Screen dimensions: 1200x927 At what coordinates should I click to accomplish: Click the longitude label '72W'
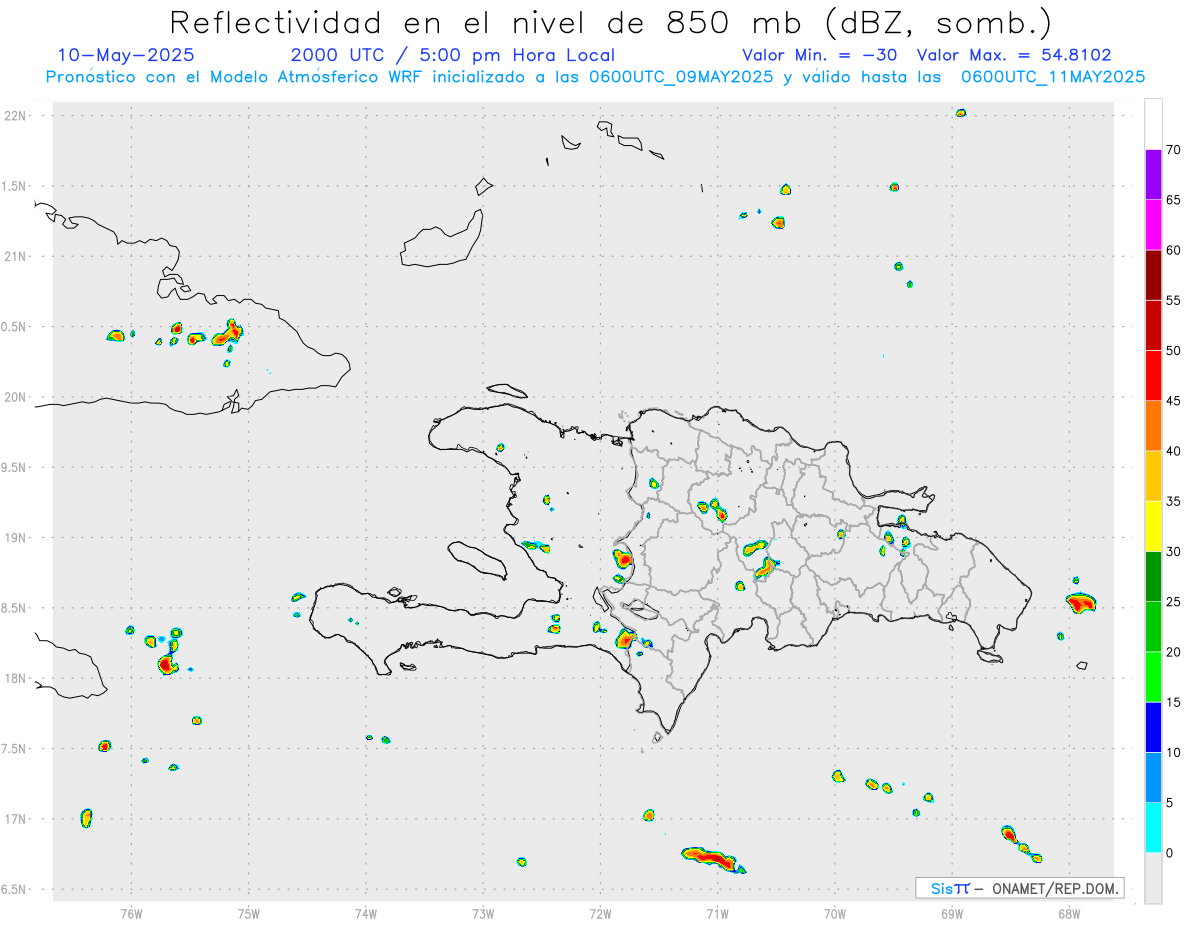pos(600,913)
